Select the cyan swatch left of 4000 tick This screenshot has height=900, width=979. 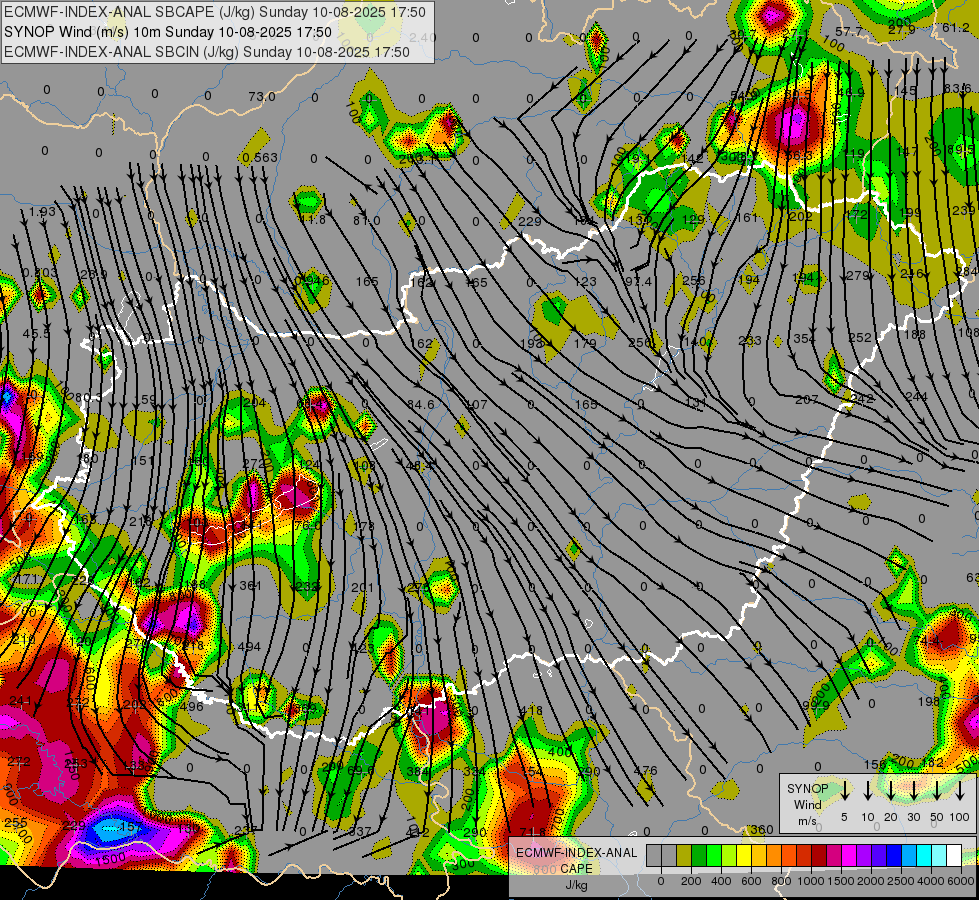coord(923,856)
